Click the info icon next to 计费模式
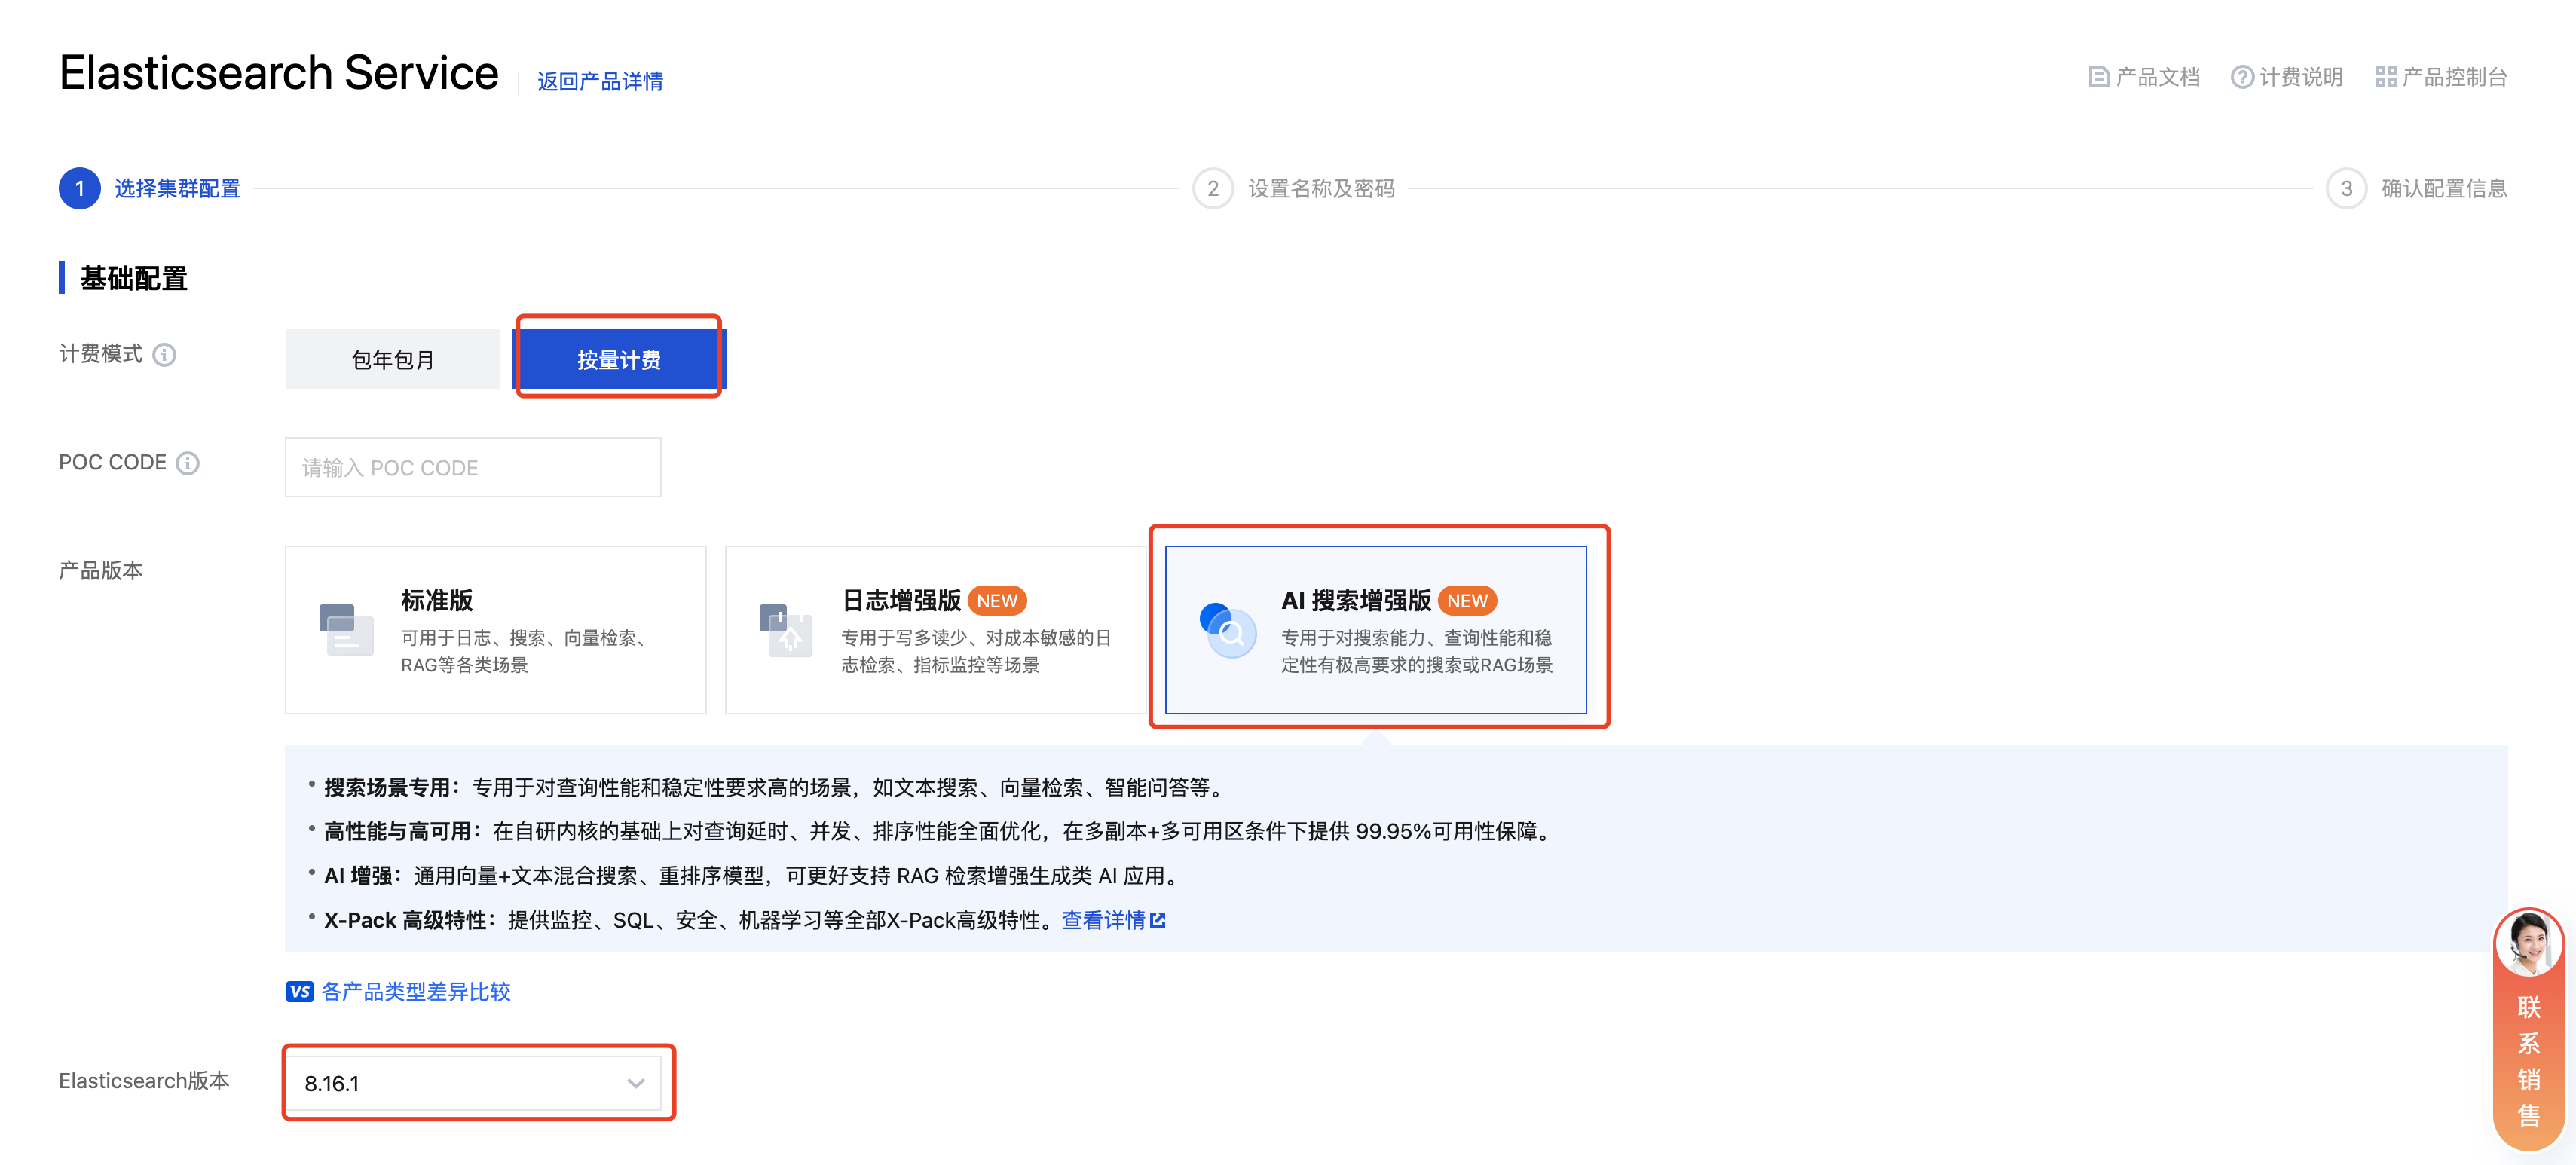 (165, 355)
